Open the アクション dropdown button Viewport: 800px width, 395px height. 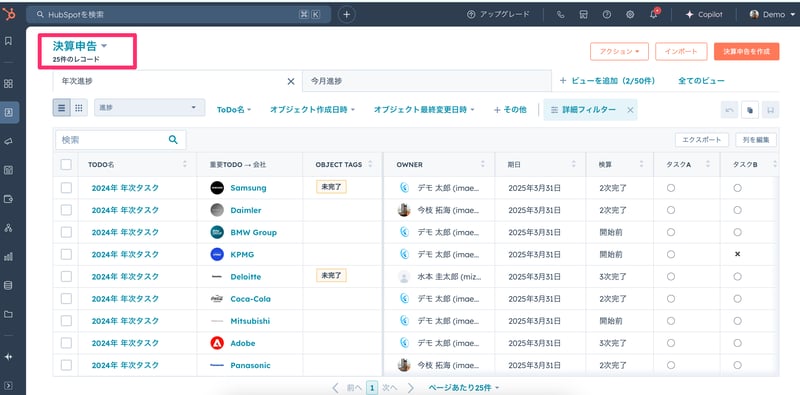619,52
